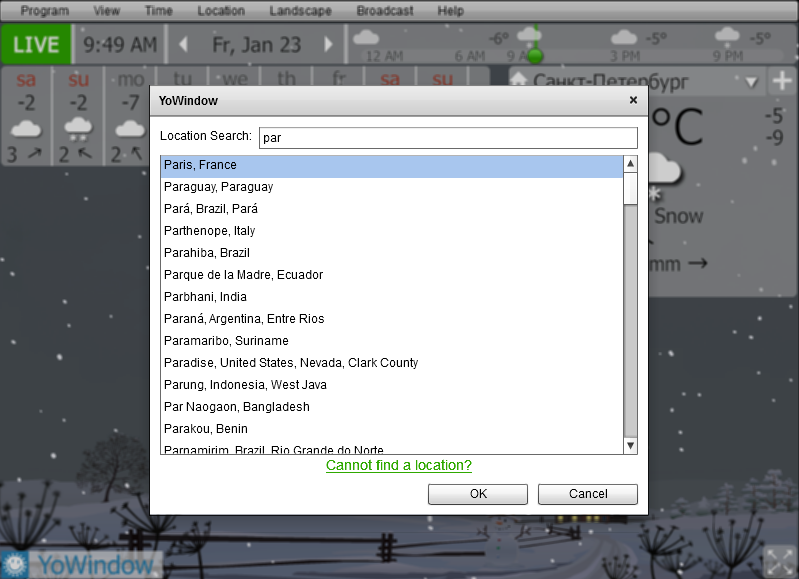Open the Location menu

221,11
